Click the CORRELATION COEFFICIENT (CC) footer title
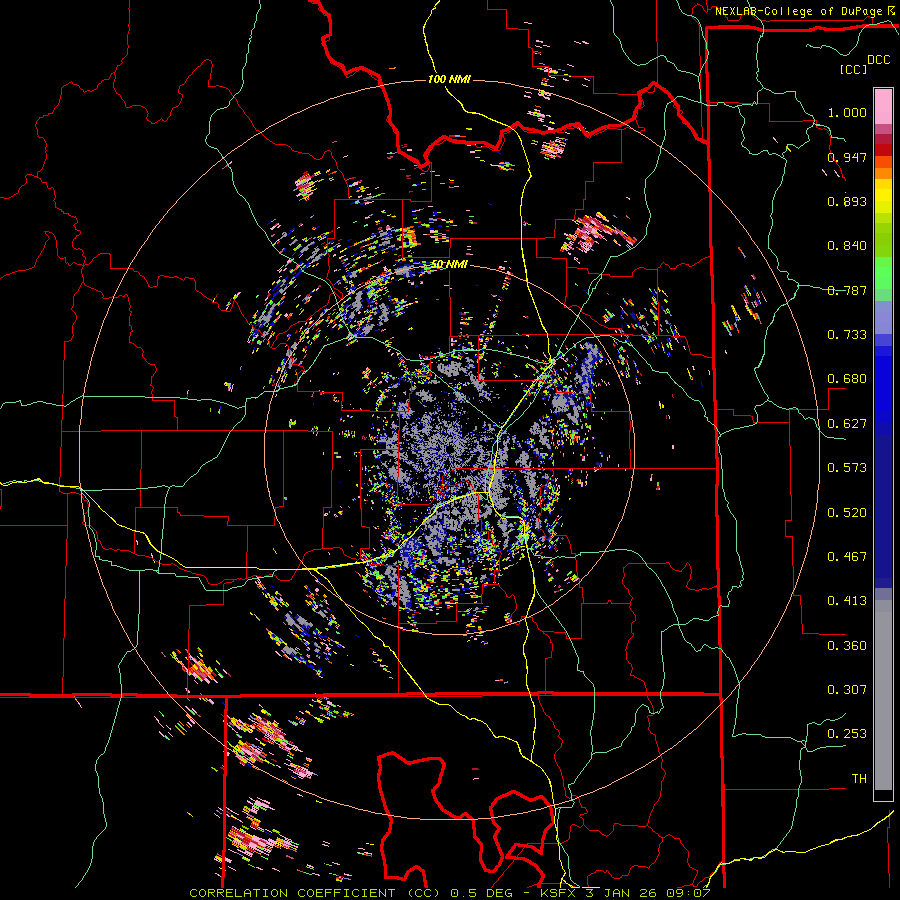The width and height of the screenshot is (900, 900). (x=315, y=893)
